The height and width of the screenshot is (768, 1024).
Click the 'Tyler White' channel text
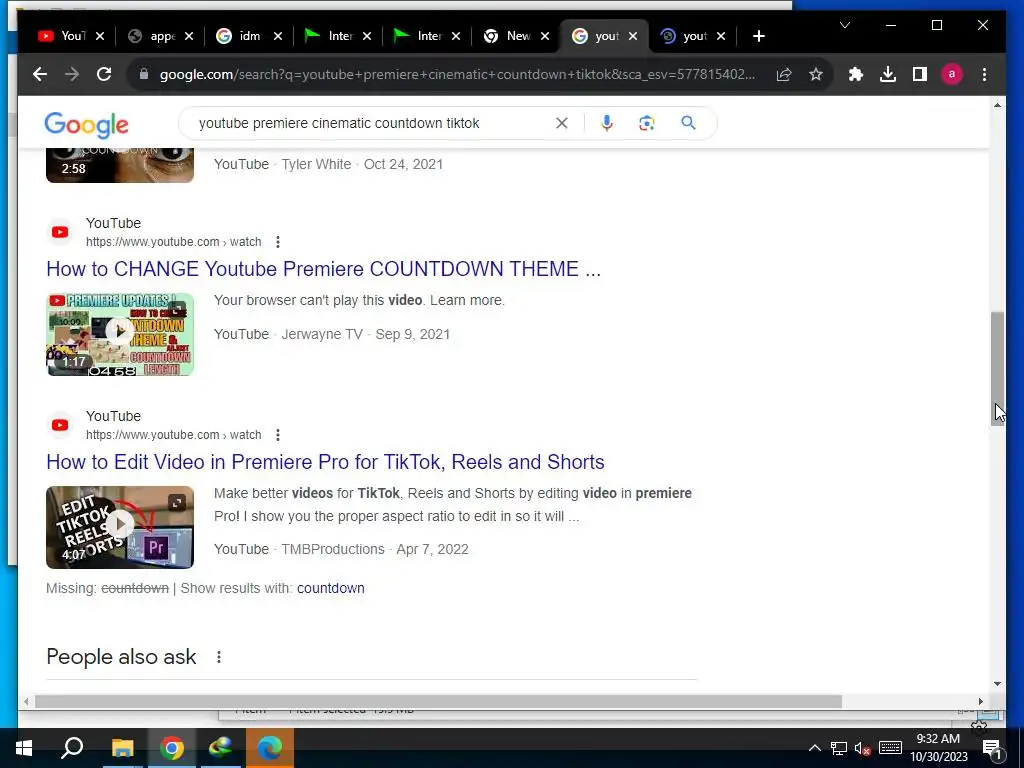tap(316, 164)
